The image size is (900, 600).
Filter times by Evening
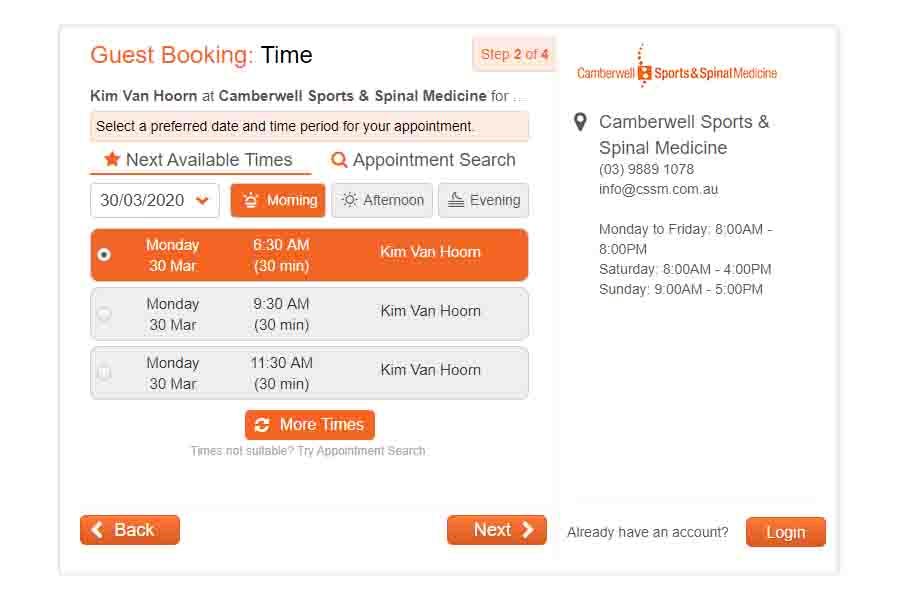click(484, 200)
